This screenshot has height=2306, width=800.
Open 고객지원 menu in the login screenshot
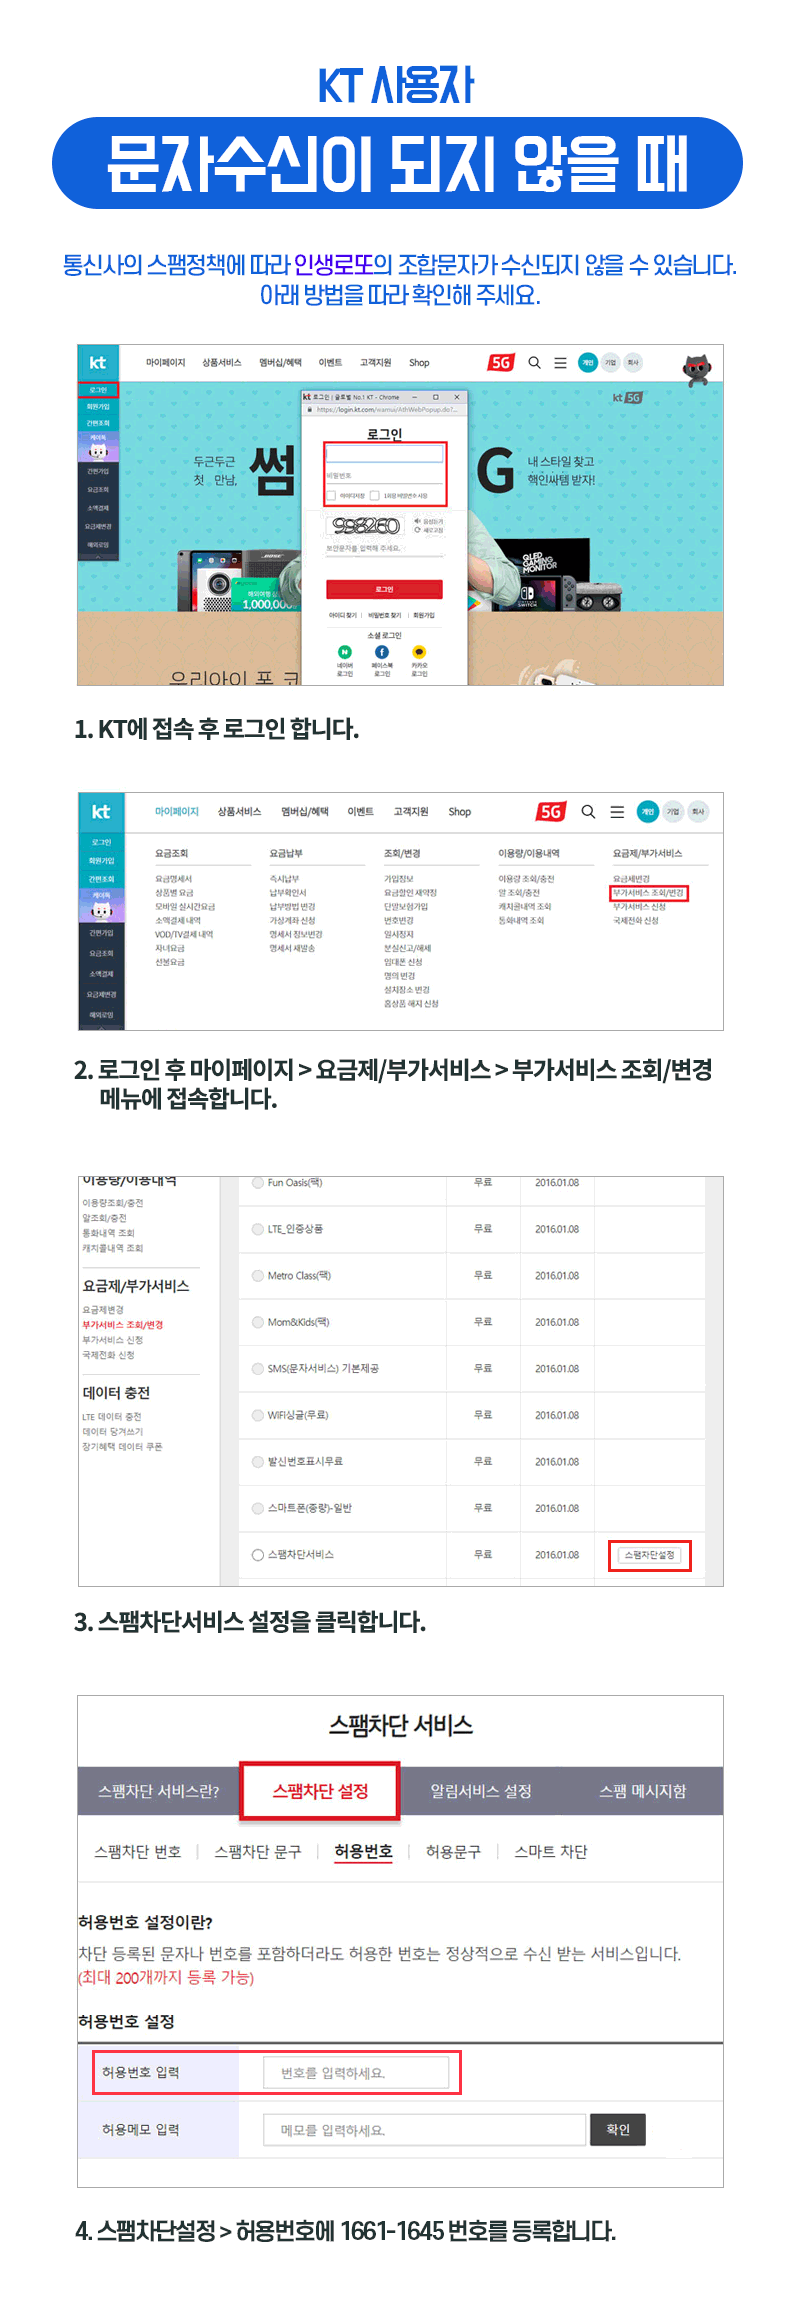tap(376, 363)
